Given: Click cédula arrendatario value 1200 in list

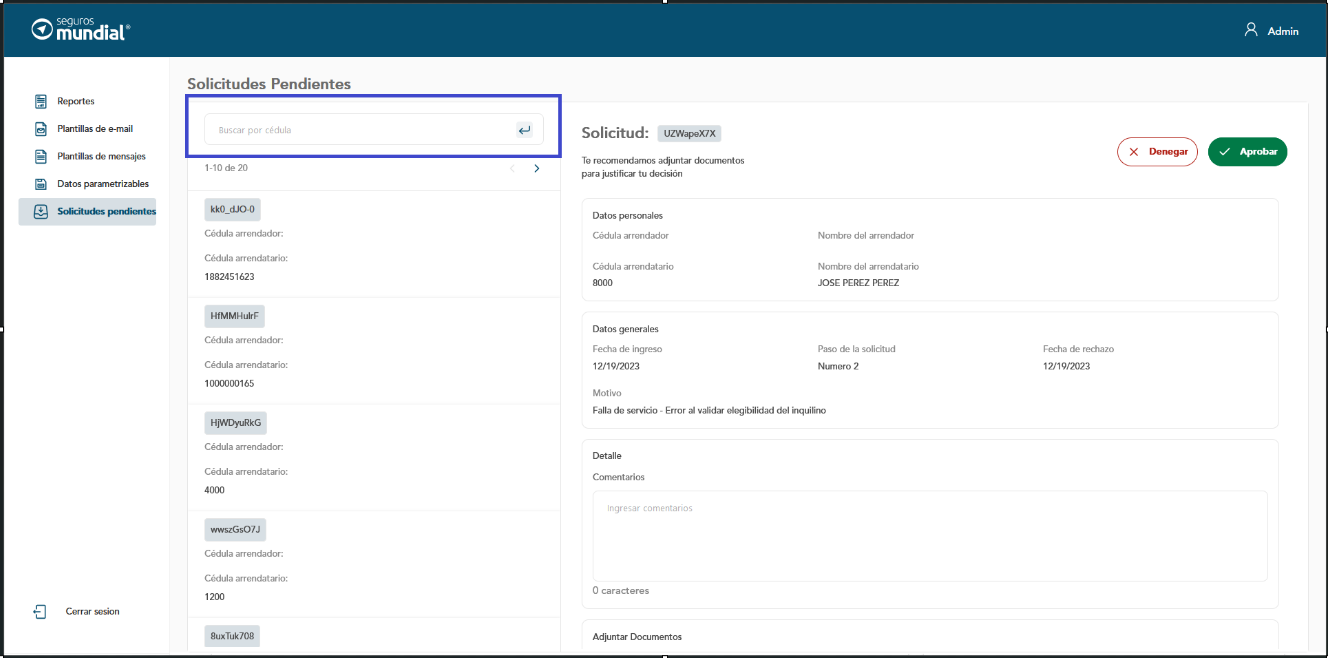Looking at the screenshot, I should (x=214, y=597).
